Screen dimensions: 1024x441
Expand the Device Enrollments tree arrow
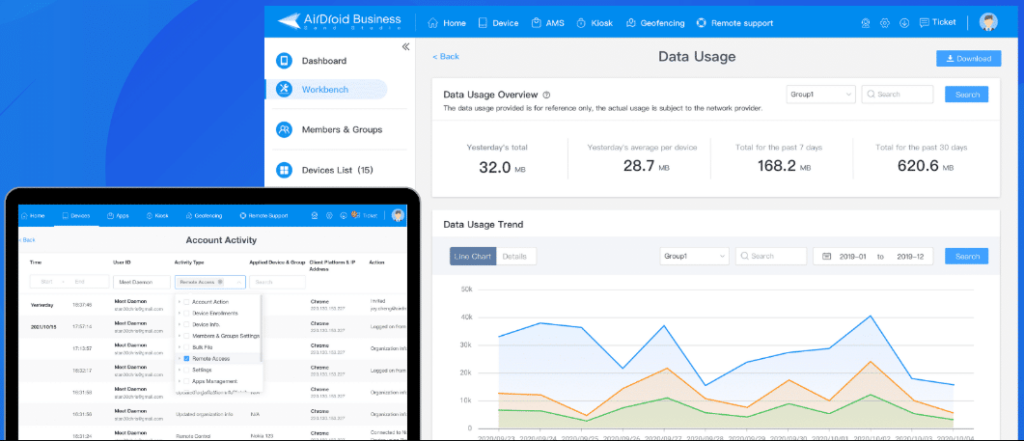click(179, 313)
